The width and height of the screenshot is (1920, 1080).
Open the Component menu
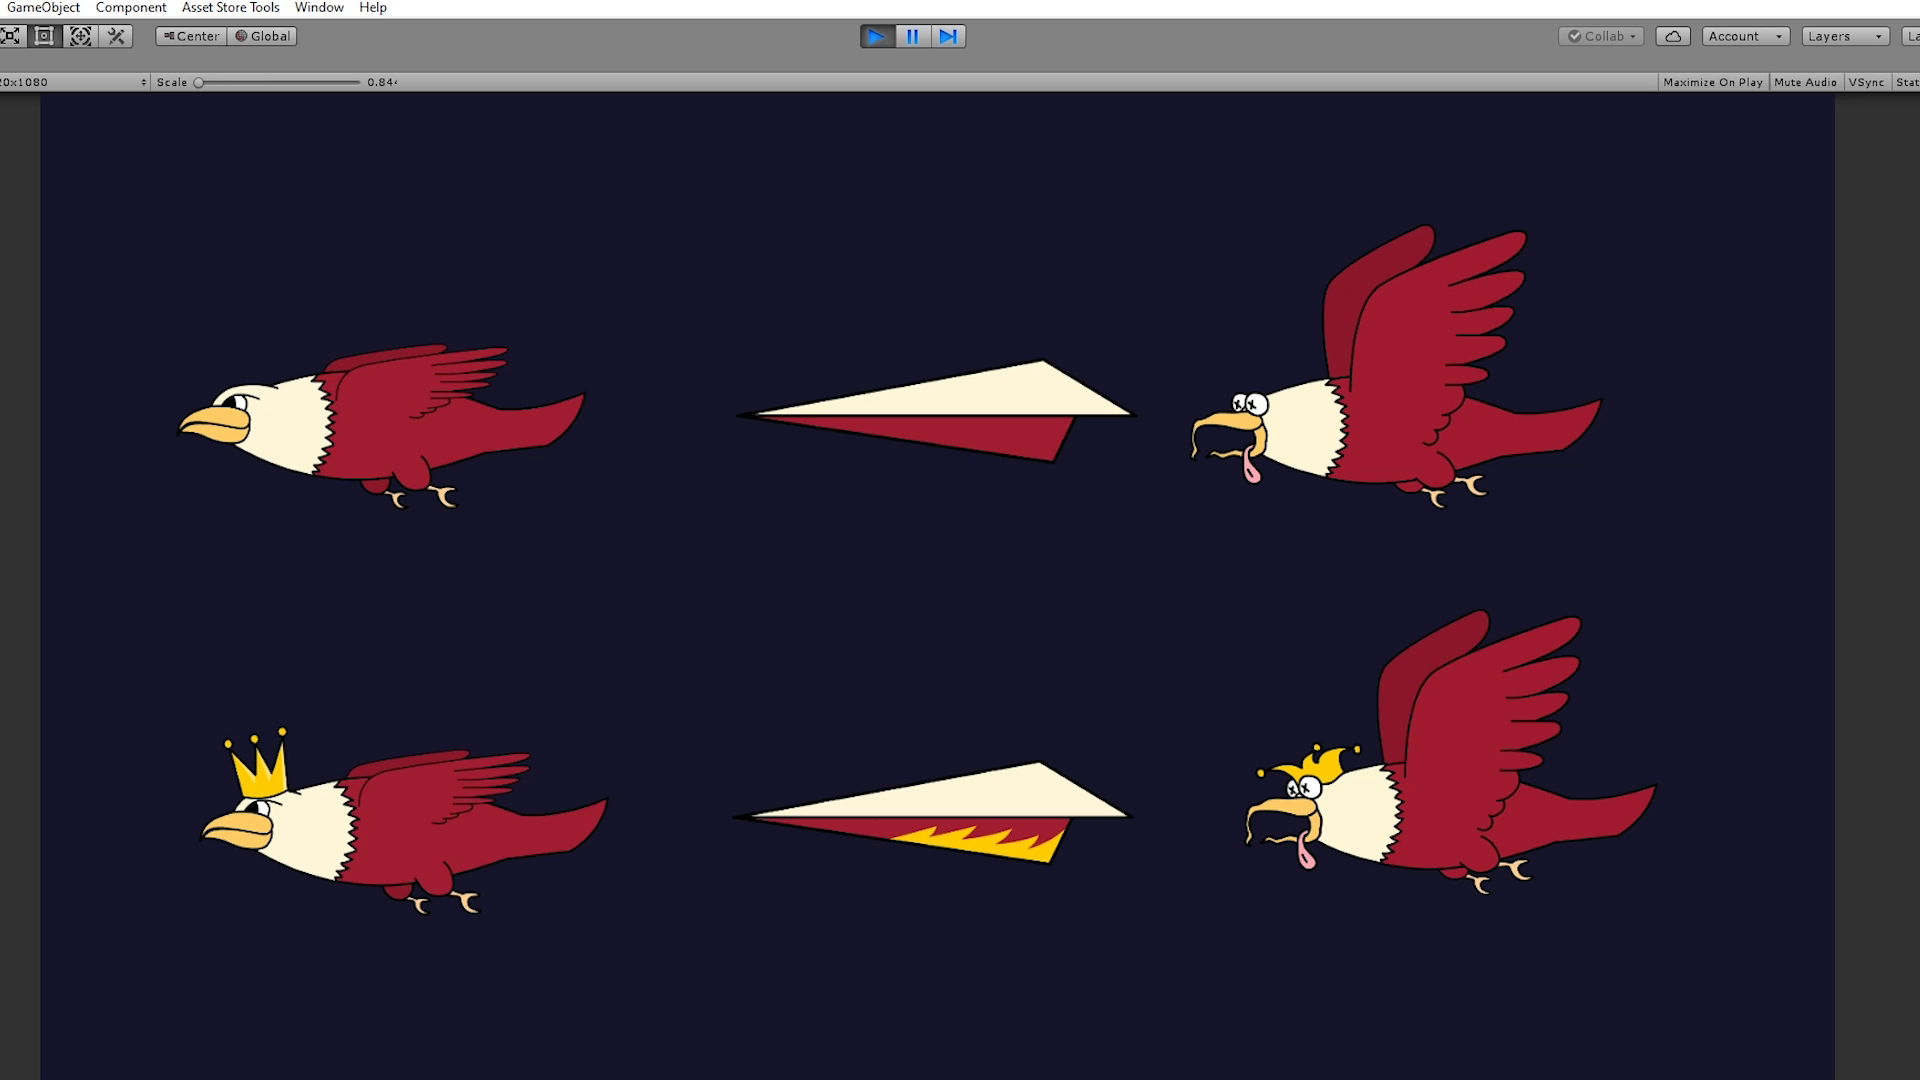click(131, 8)
